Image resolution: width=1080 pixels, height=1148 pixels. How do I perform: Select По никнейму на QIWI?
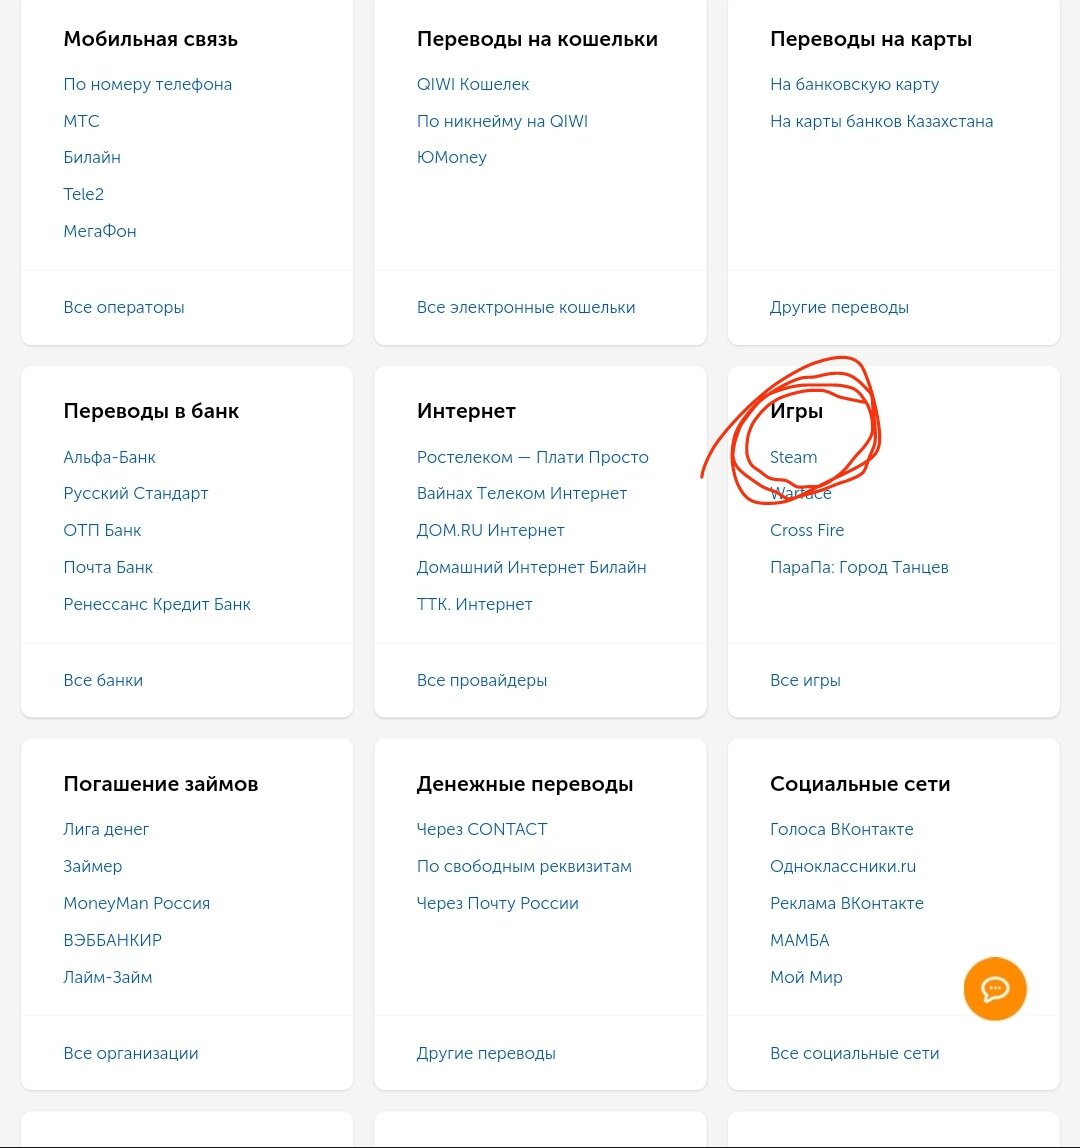click(502, 121)
